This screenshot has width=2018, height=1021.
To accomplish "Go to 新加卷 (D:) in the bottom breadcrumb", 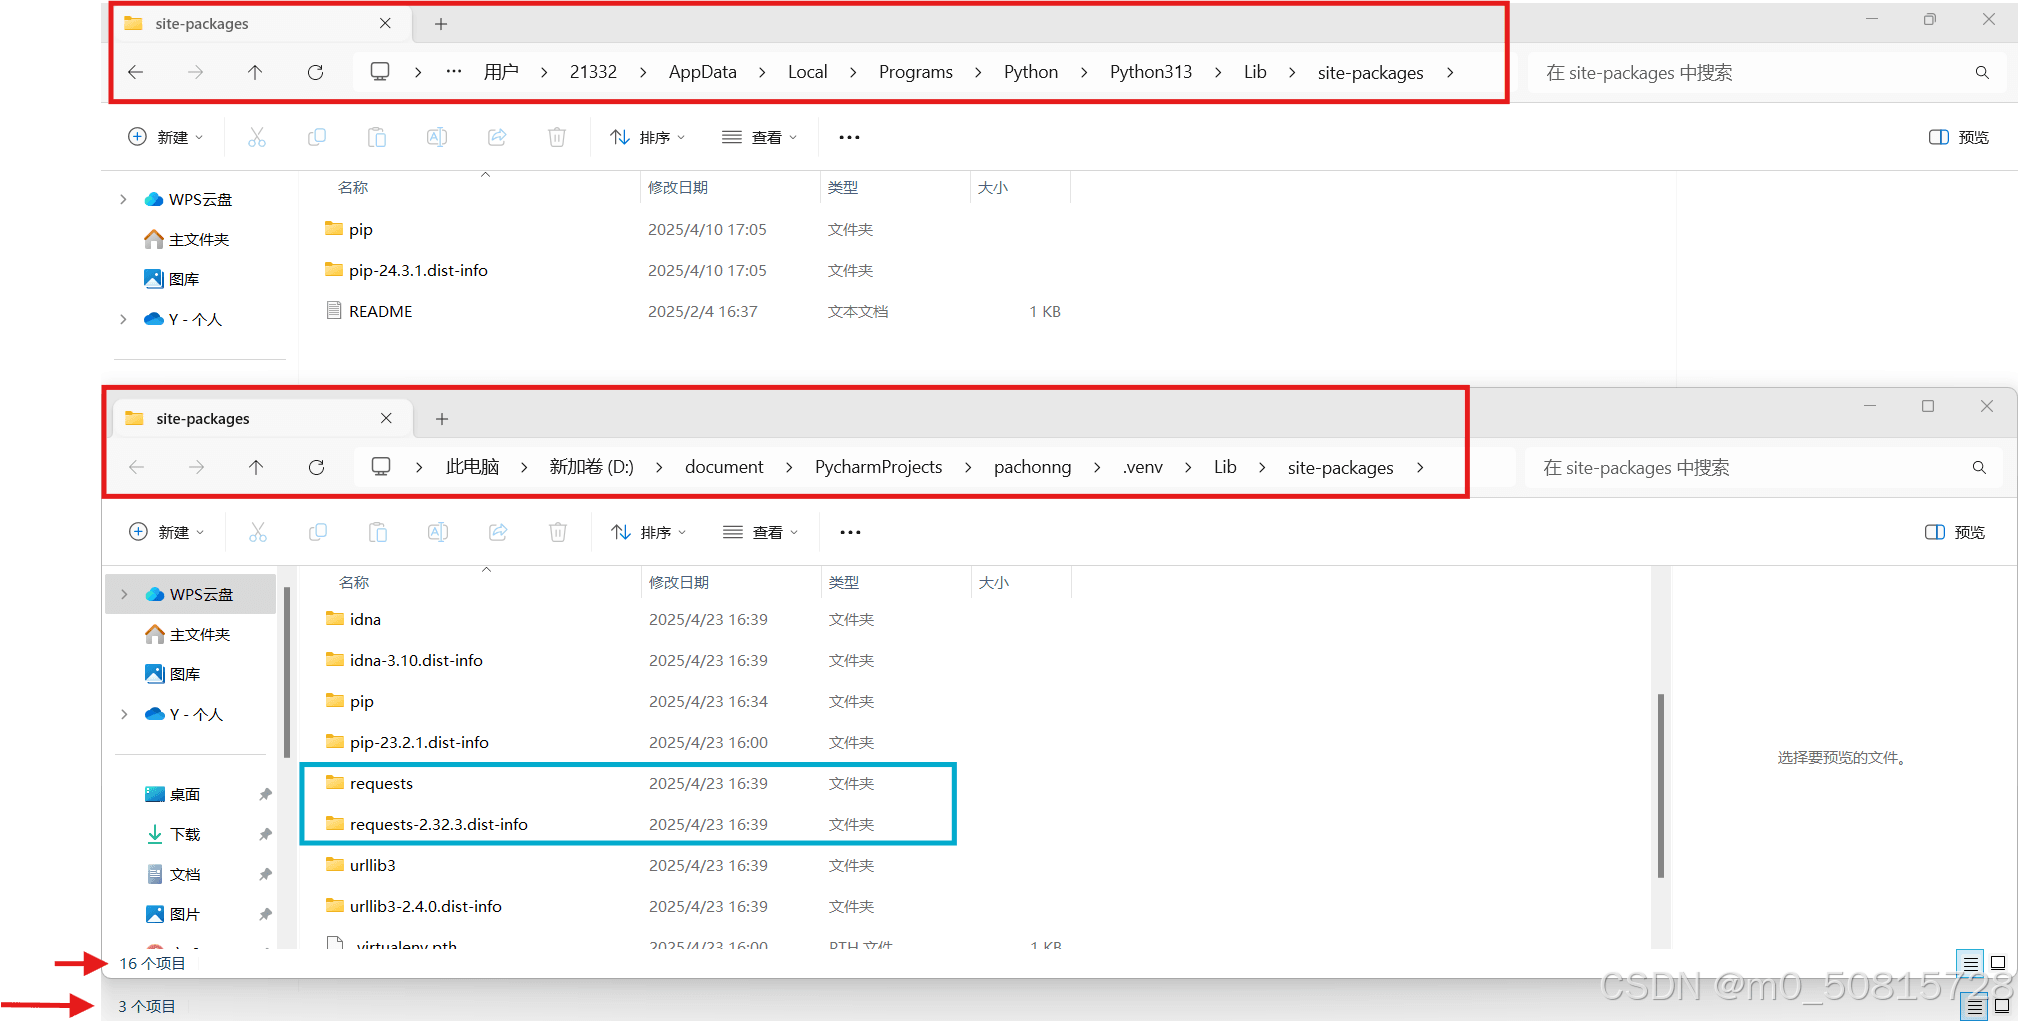I will point(591,467).
